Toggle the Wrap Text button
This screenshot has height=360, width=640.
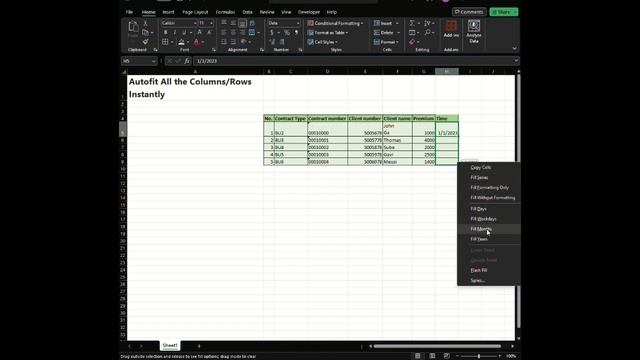pyautogui.click(x=252, y=23)
